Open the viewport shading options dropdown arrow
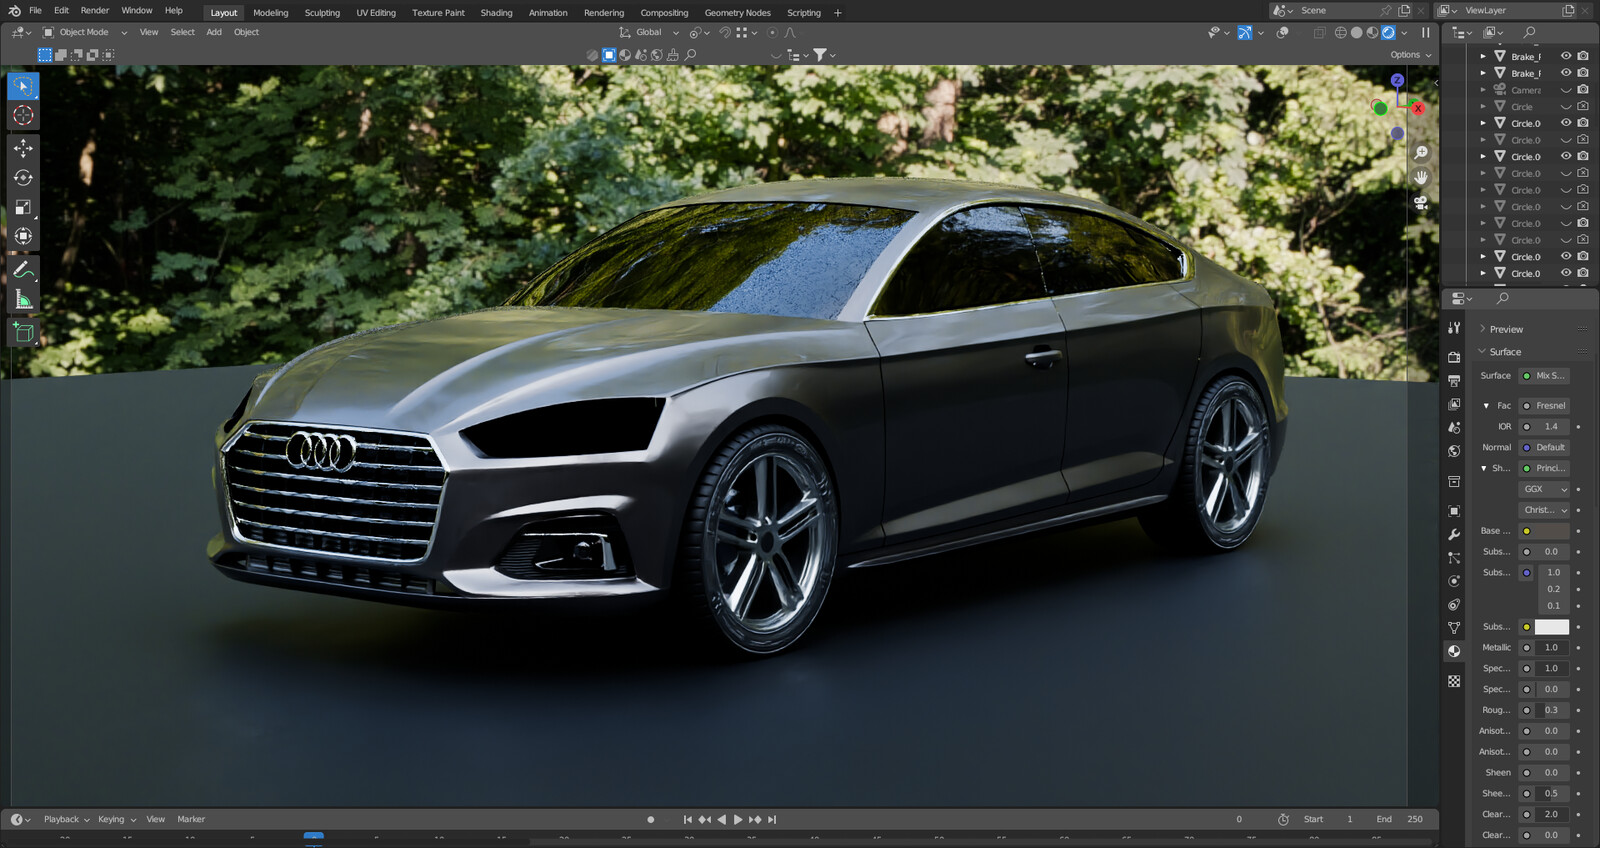 pos(1404,32)
